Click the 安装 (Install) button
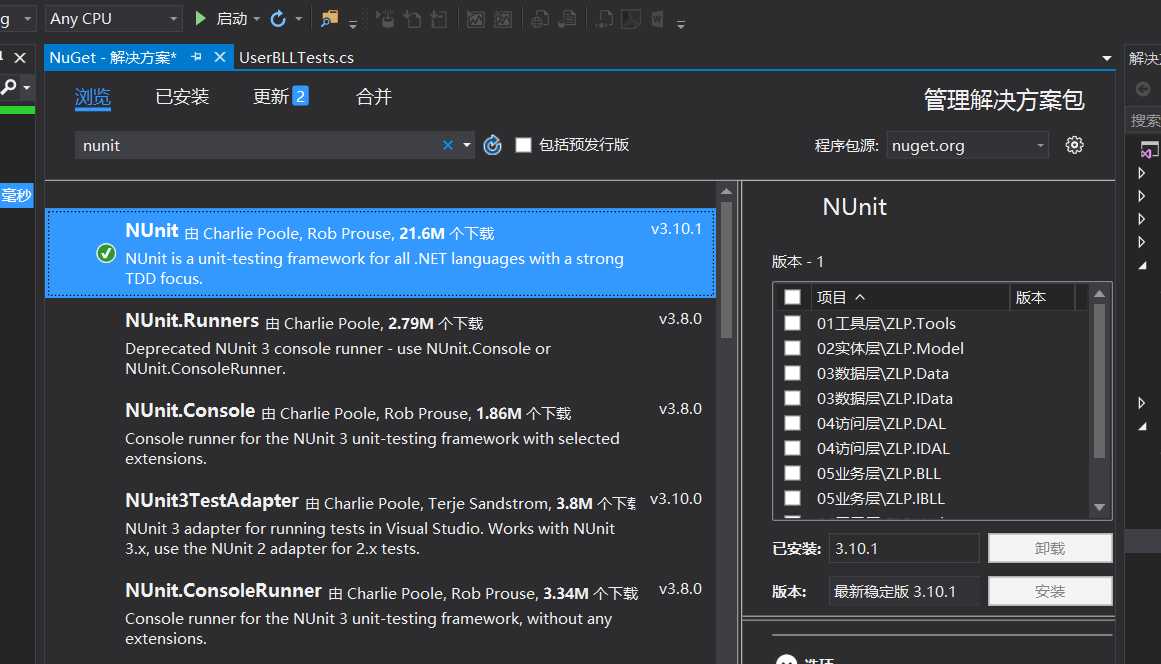This screenshot has height=664, width=1161. 1050,591
